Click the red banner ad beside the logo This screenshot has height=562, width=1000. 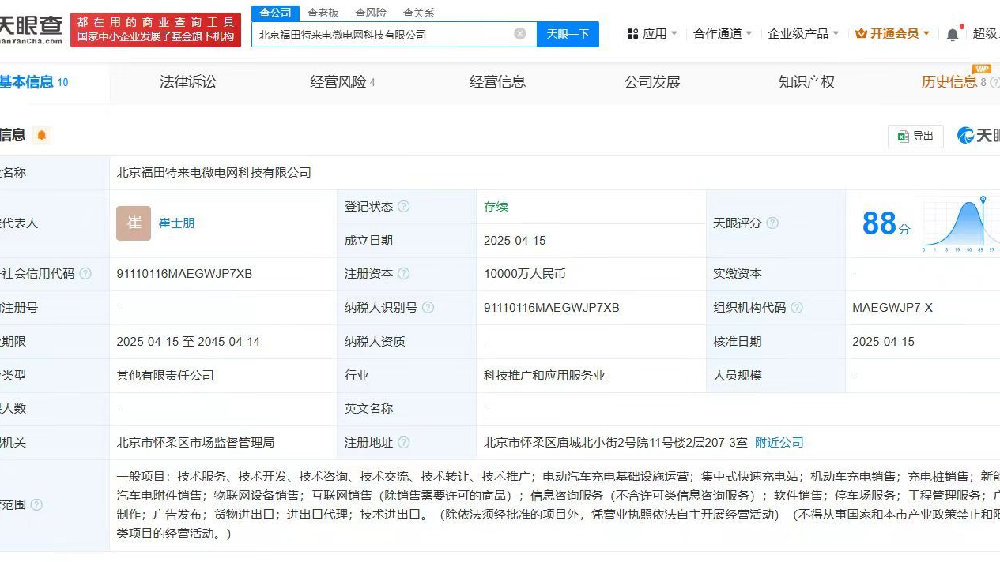point(155,29)
